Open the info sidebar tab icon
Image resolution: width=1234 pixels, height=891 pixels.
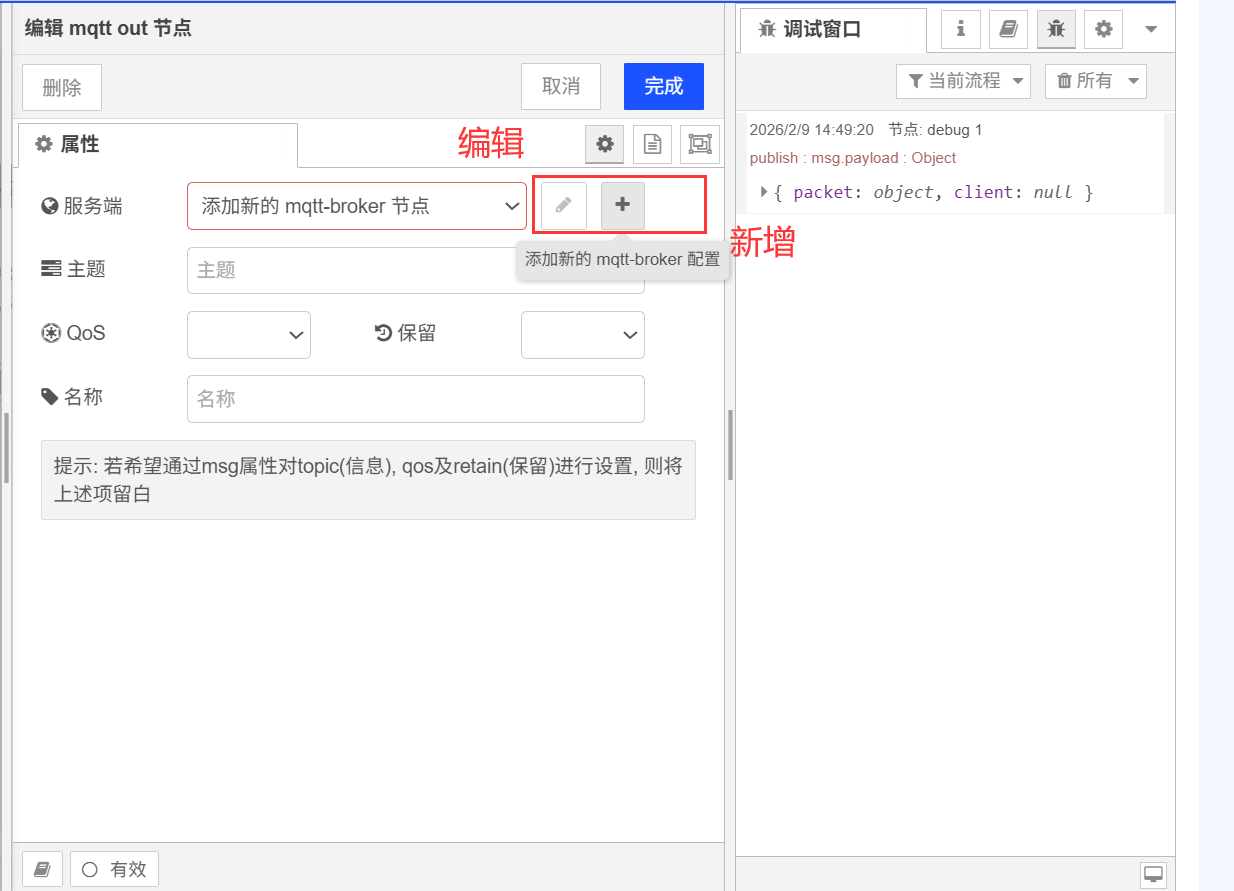(x=961, y=29)
